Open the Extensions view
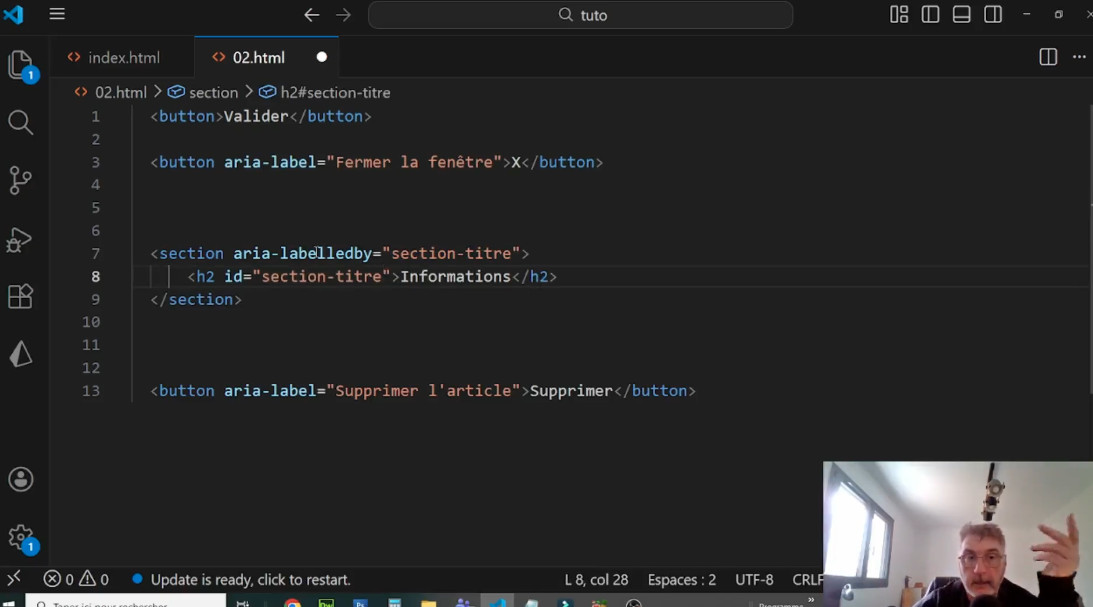Viewport: 1093px width, 607px height. coord(20,297)
